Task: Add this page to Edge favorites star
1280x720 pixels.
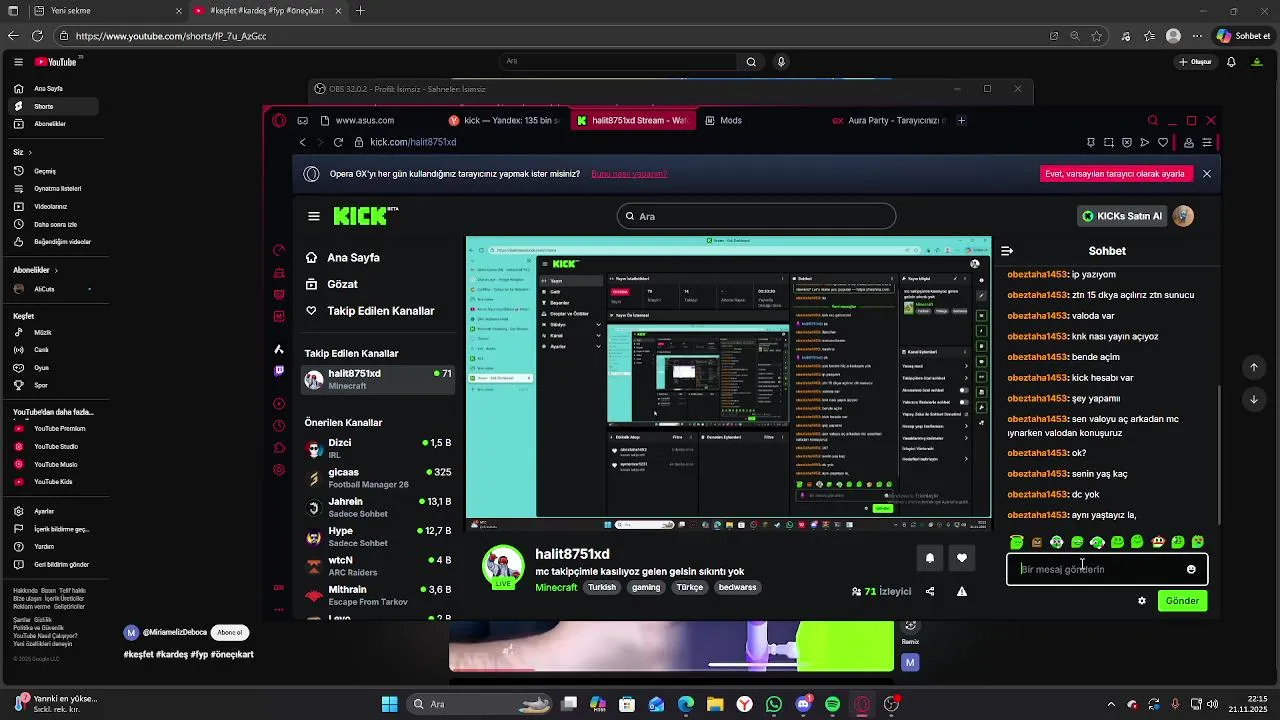Action: [x=1097, y=36]
